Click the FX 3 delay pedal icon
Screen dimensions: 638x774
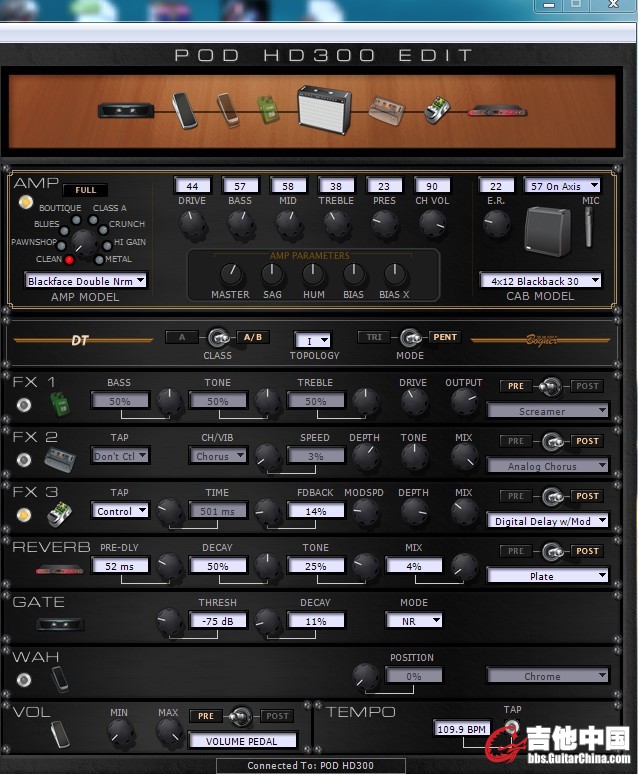[x=59, y=514]
